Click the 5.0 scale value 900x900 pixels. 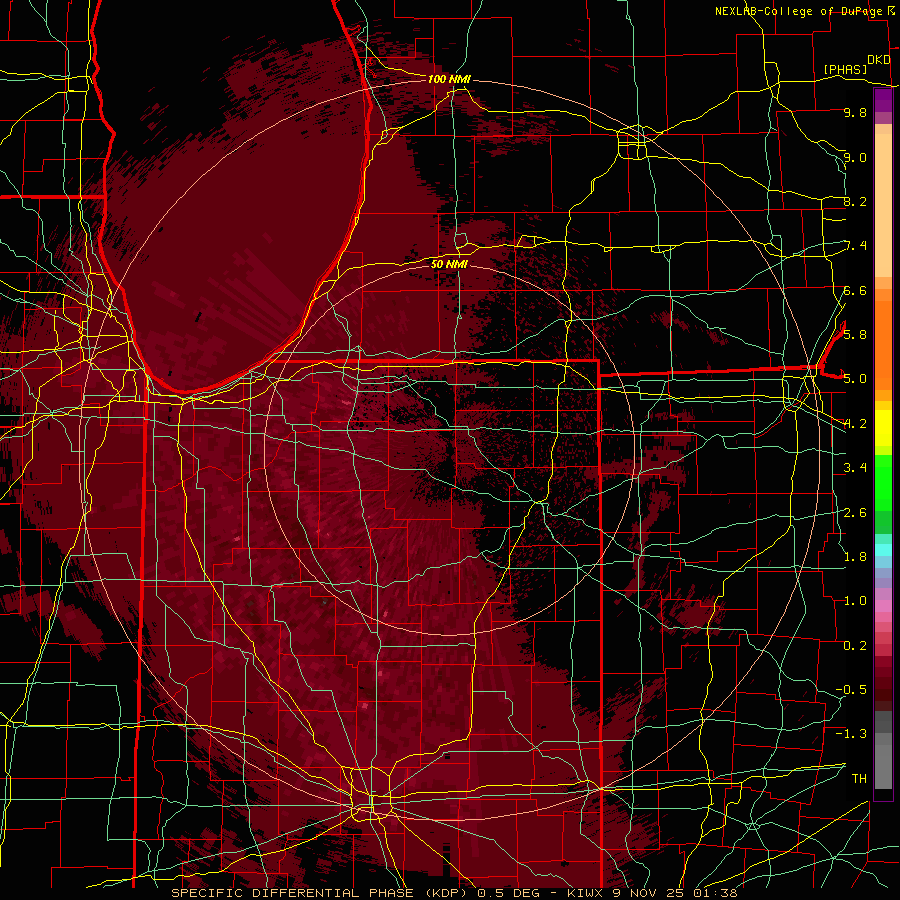pos(855,379)
